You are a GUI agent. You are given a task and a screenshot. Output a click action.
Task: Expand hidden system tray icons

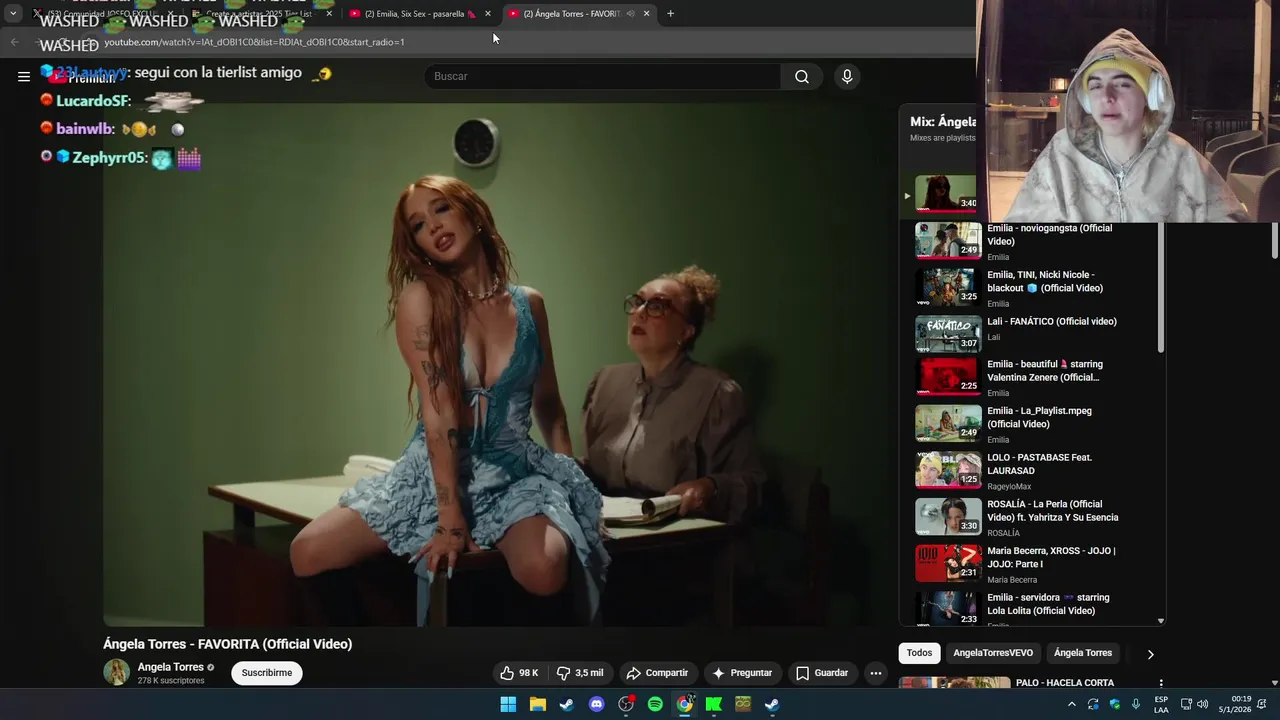(x=1072, y=704)
